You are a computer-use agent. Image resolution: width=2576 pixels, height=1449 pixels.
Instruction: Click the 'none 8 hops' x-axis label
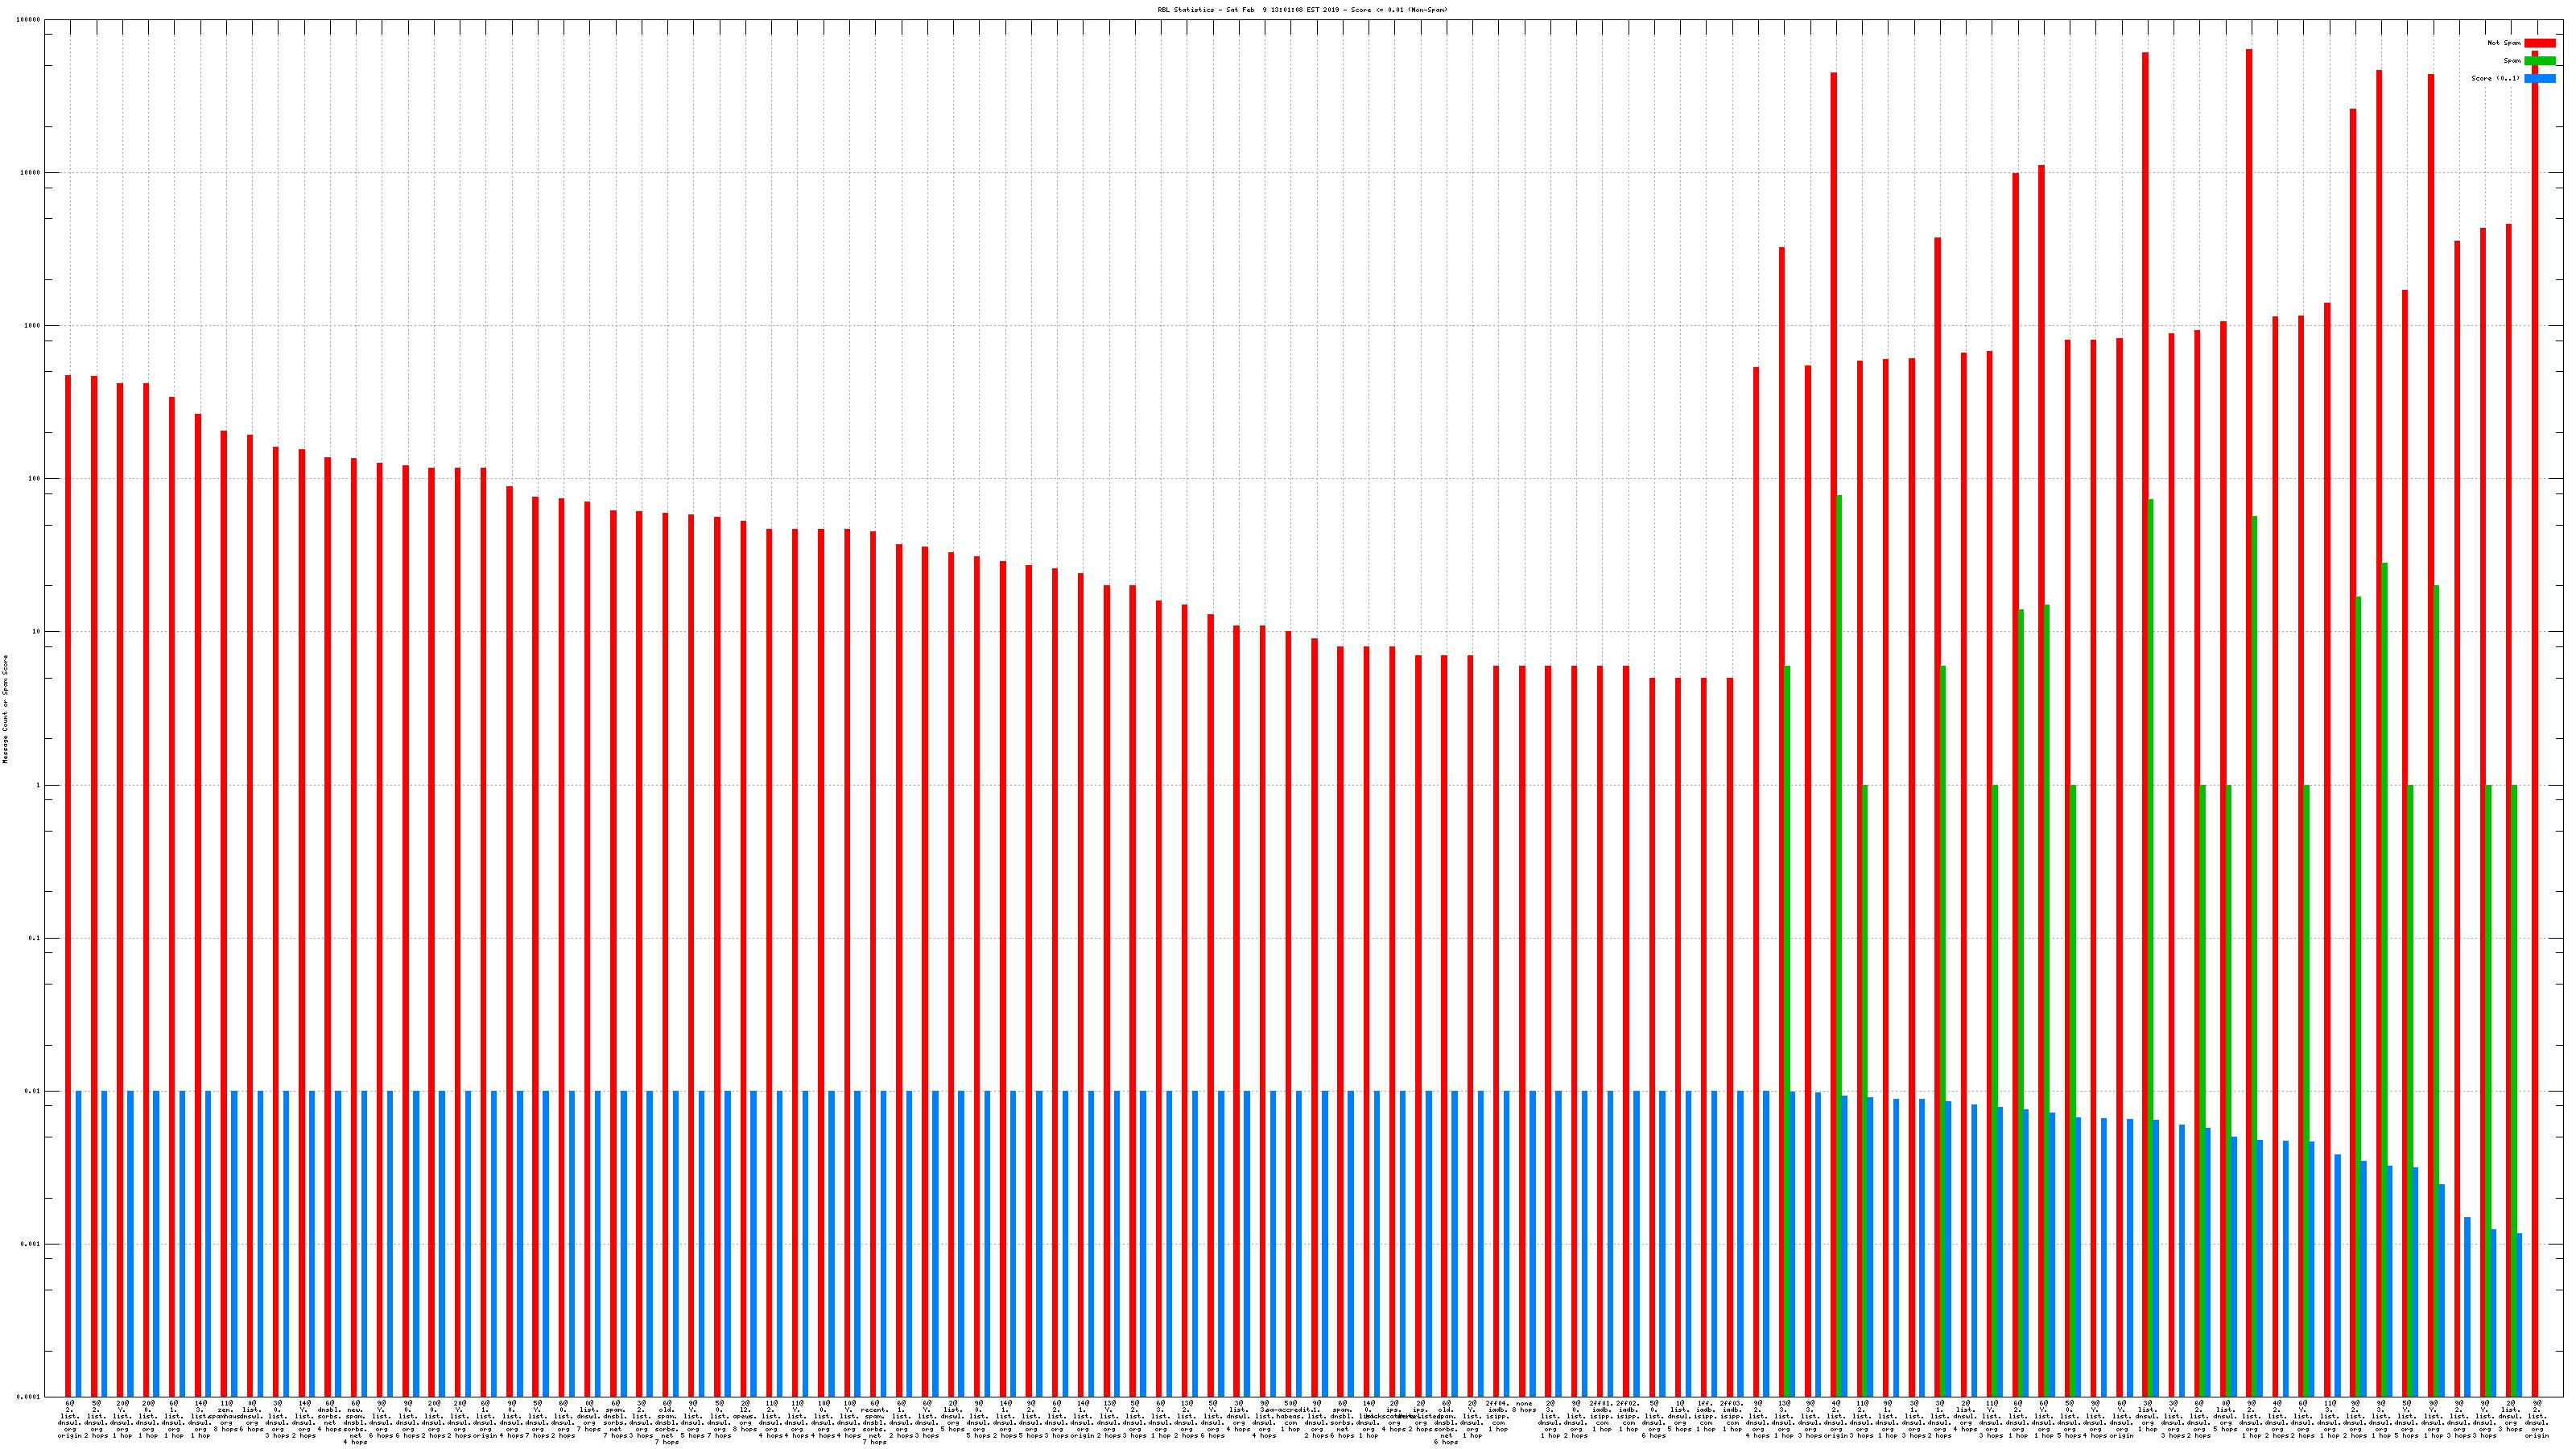click(1525, 1406)
